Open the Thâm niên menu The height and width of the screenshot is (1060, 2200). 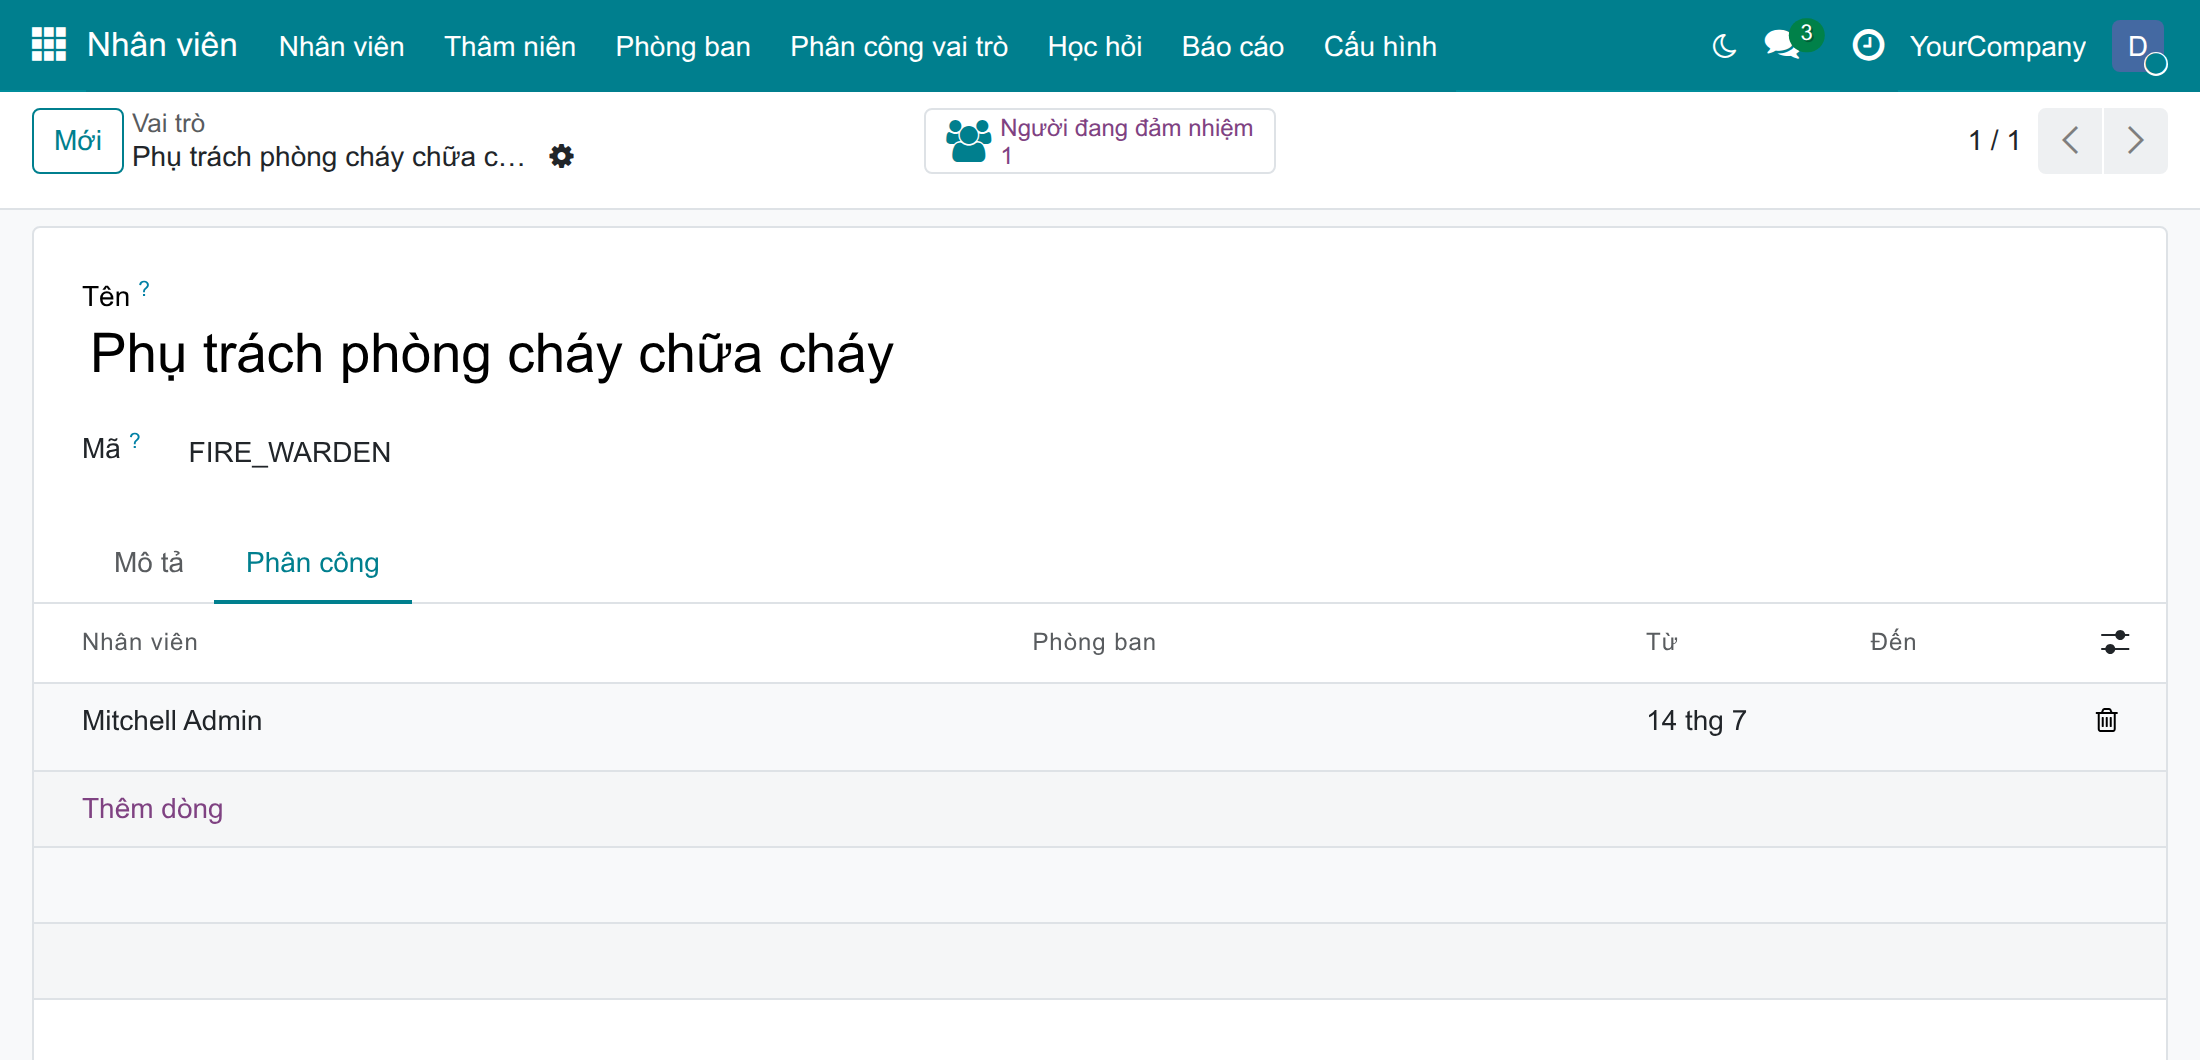(x=510, y=46)
